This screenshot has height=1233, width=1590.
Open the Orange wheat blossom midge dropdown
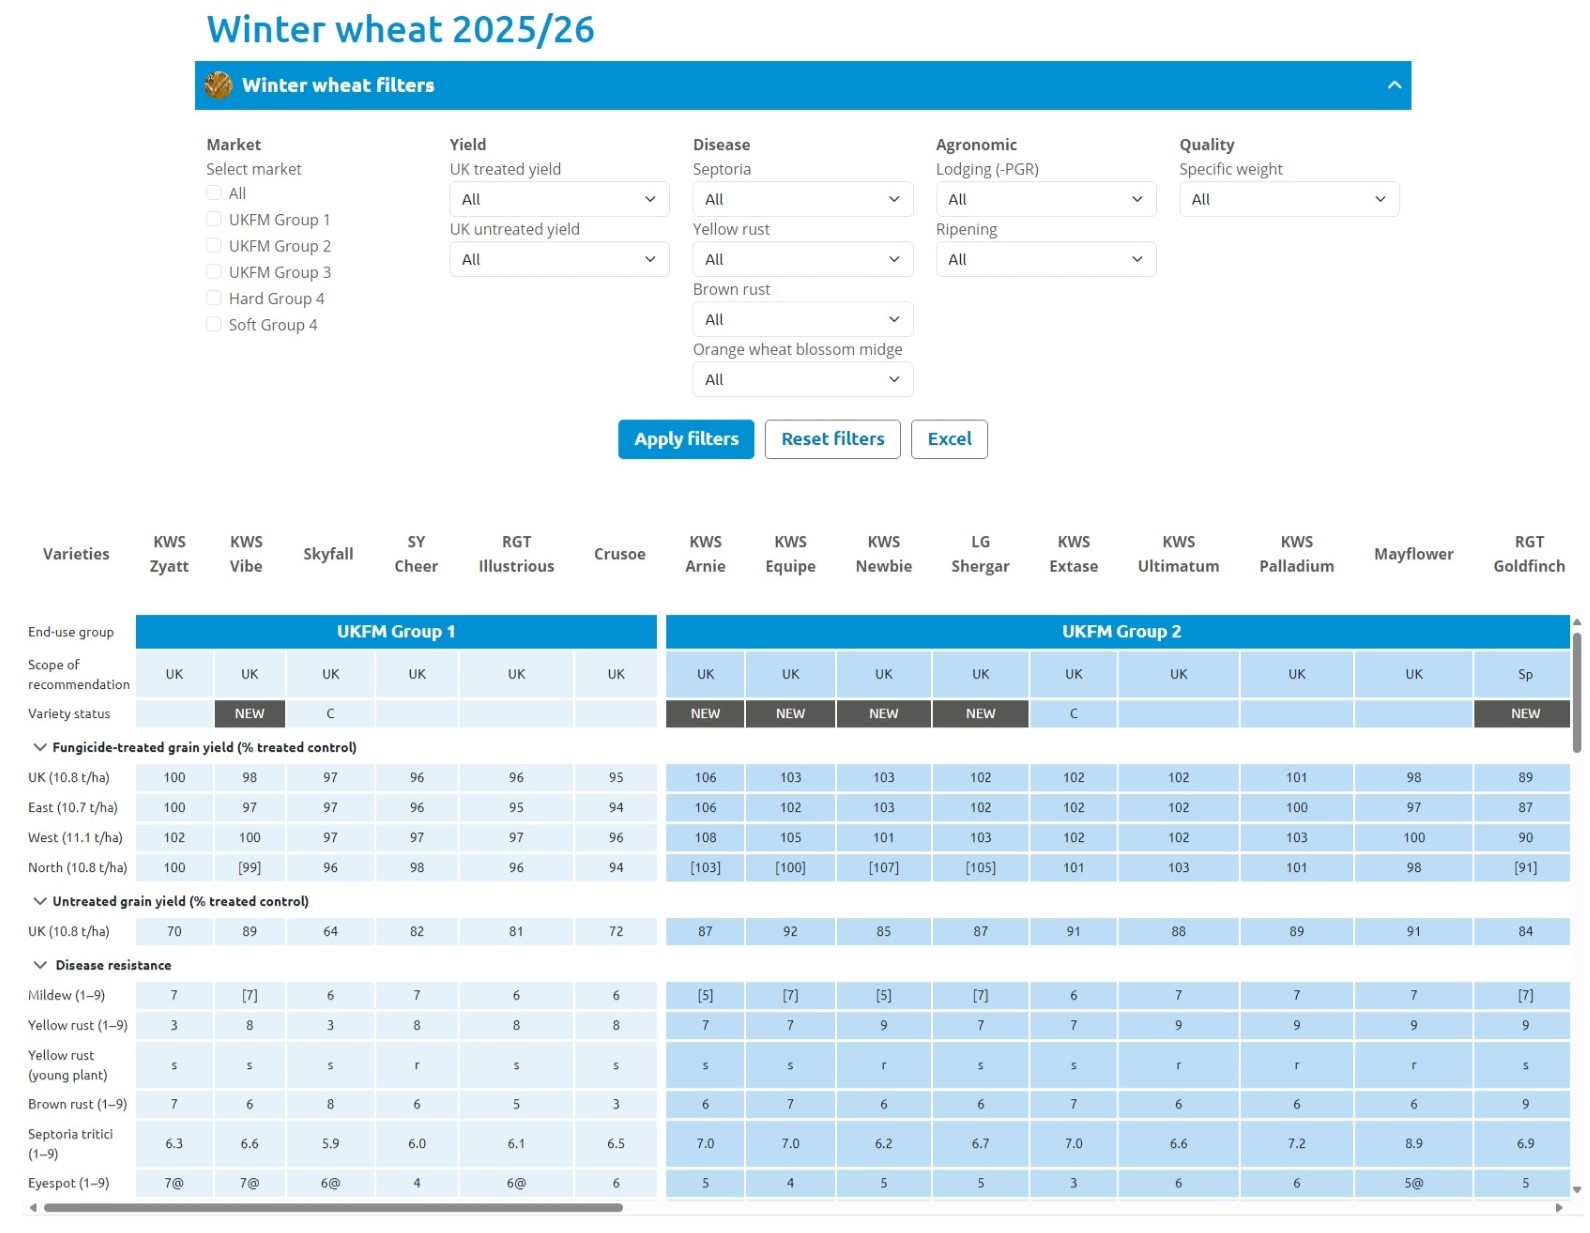(802, 379)
